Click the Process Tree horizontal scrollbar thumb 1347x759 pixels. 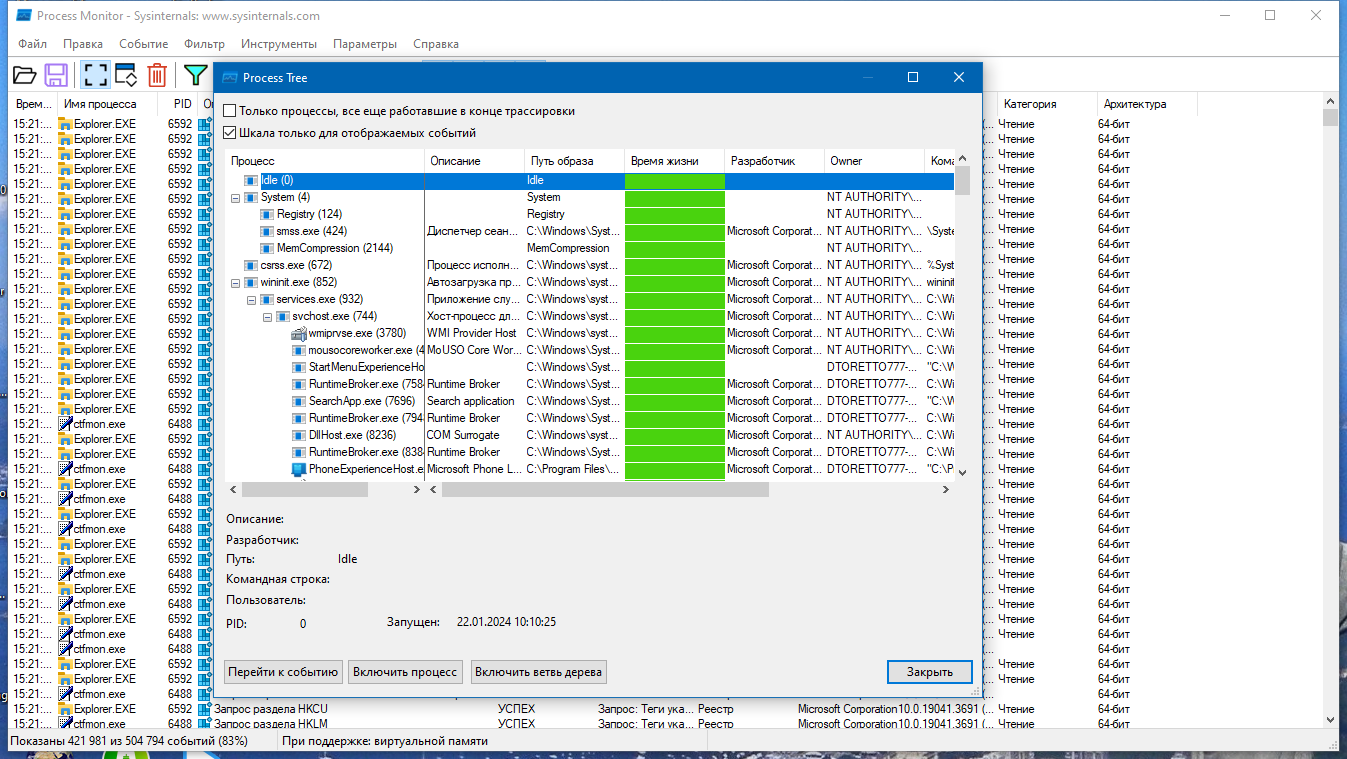[605, 490]
